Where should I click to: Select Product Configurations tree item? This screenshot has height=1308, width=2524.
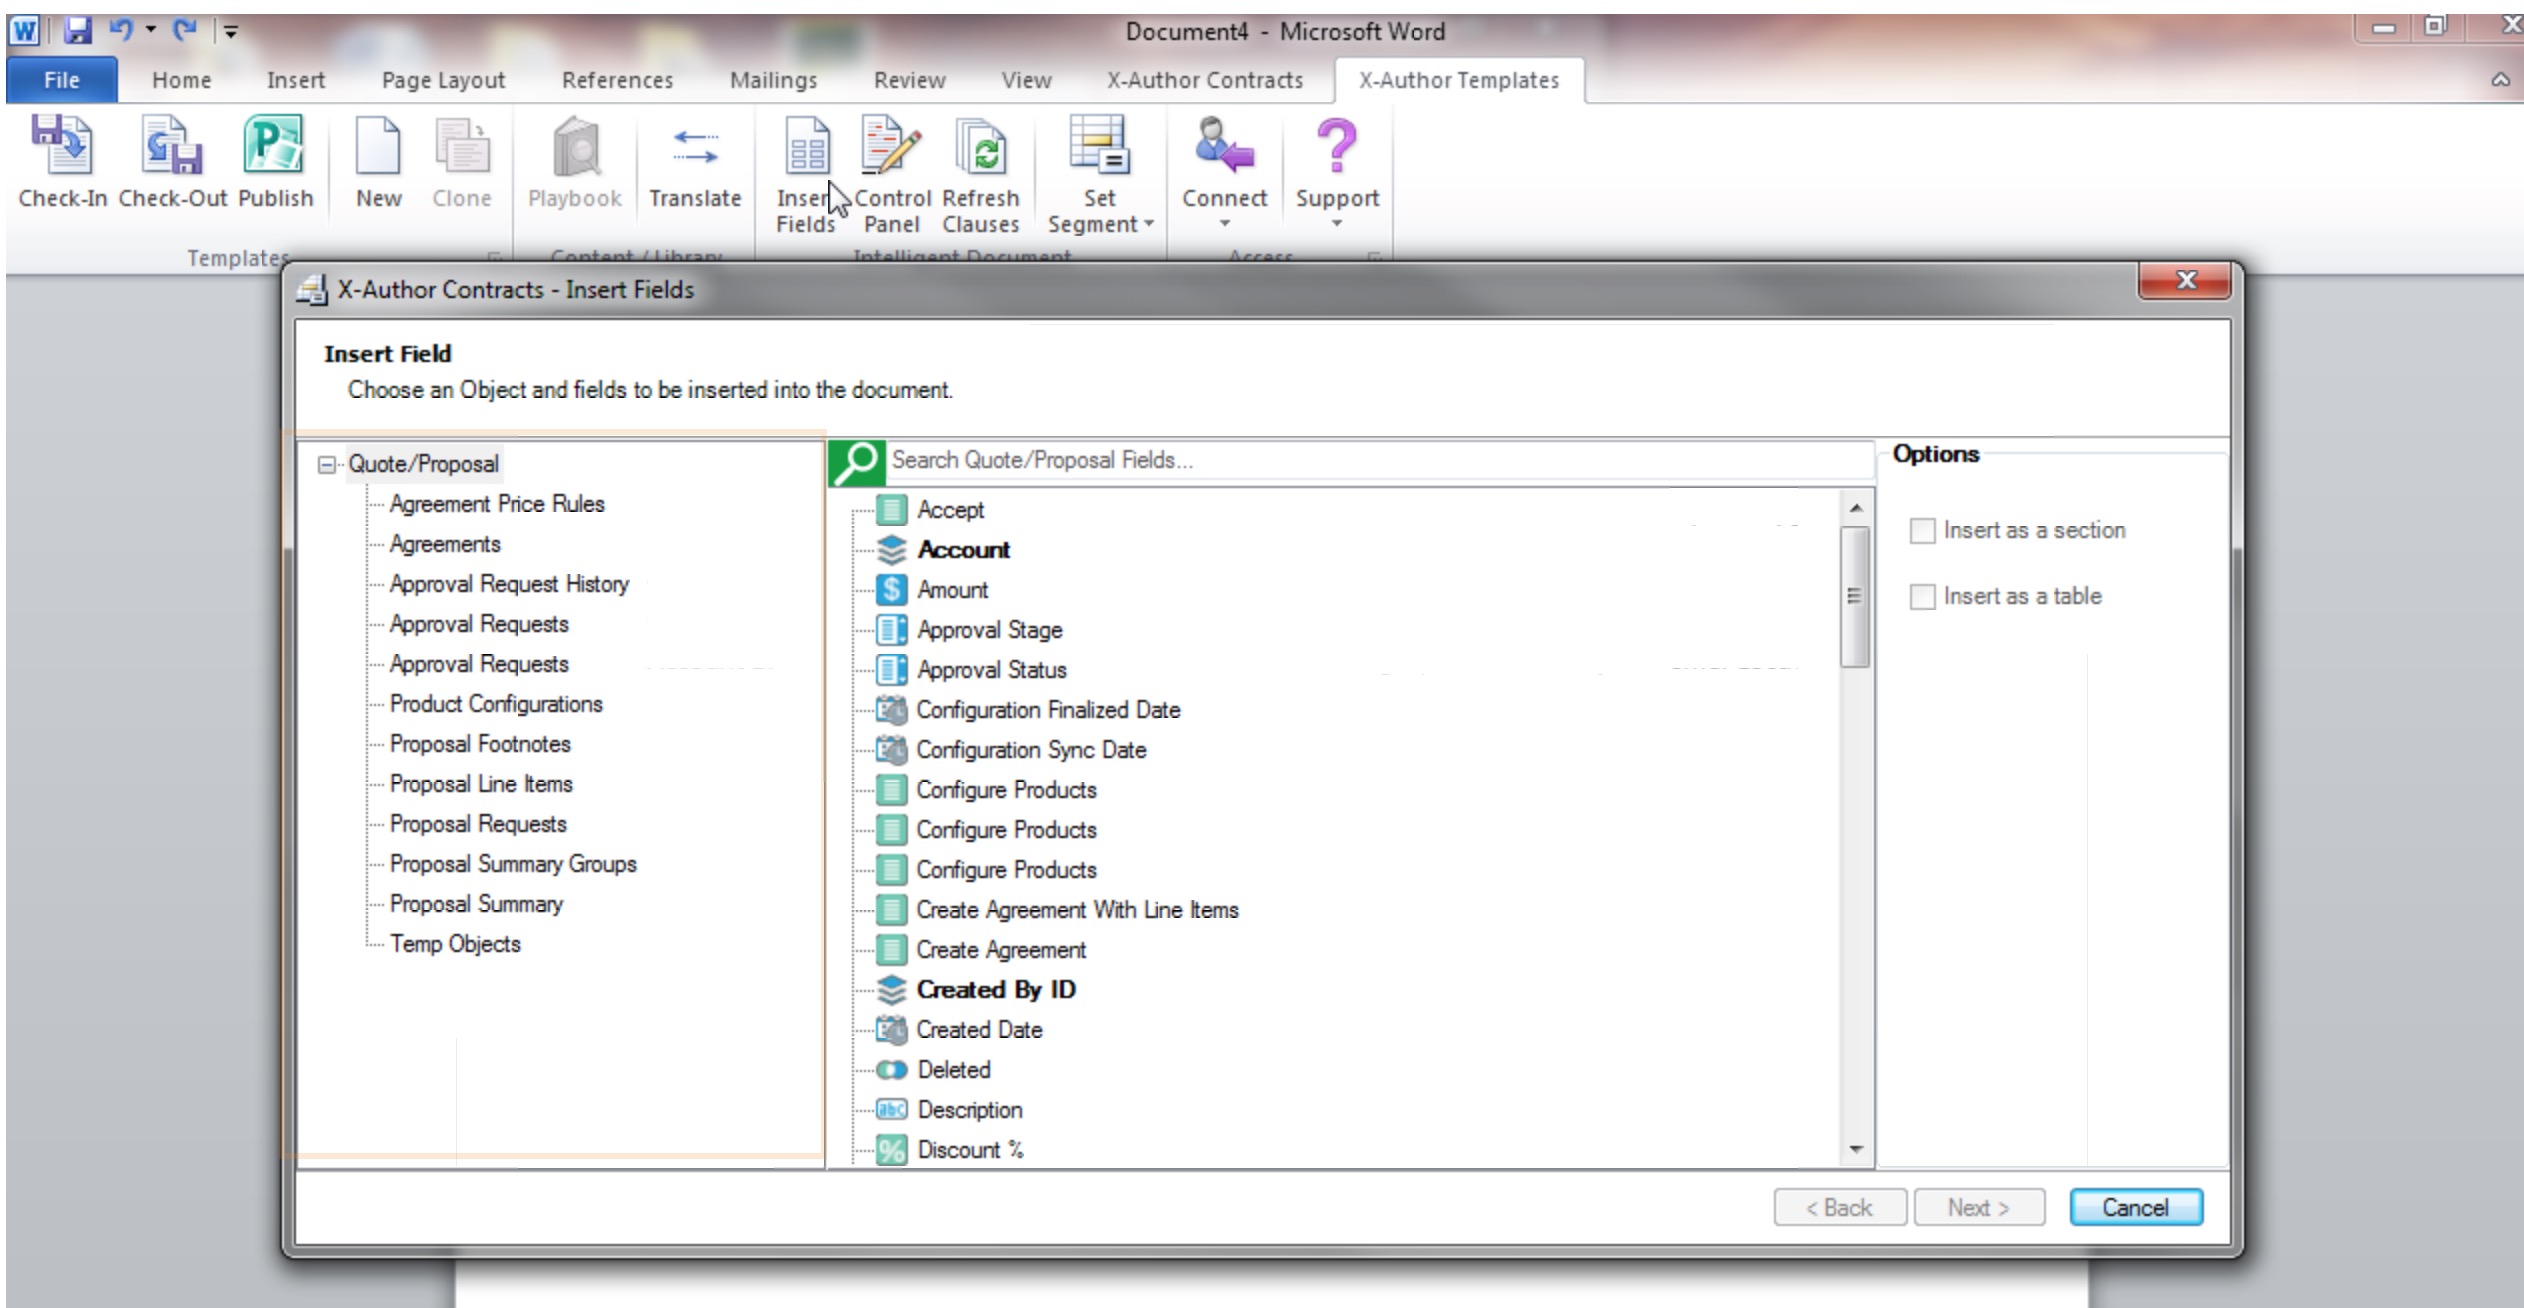tap(496, 704)
